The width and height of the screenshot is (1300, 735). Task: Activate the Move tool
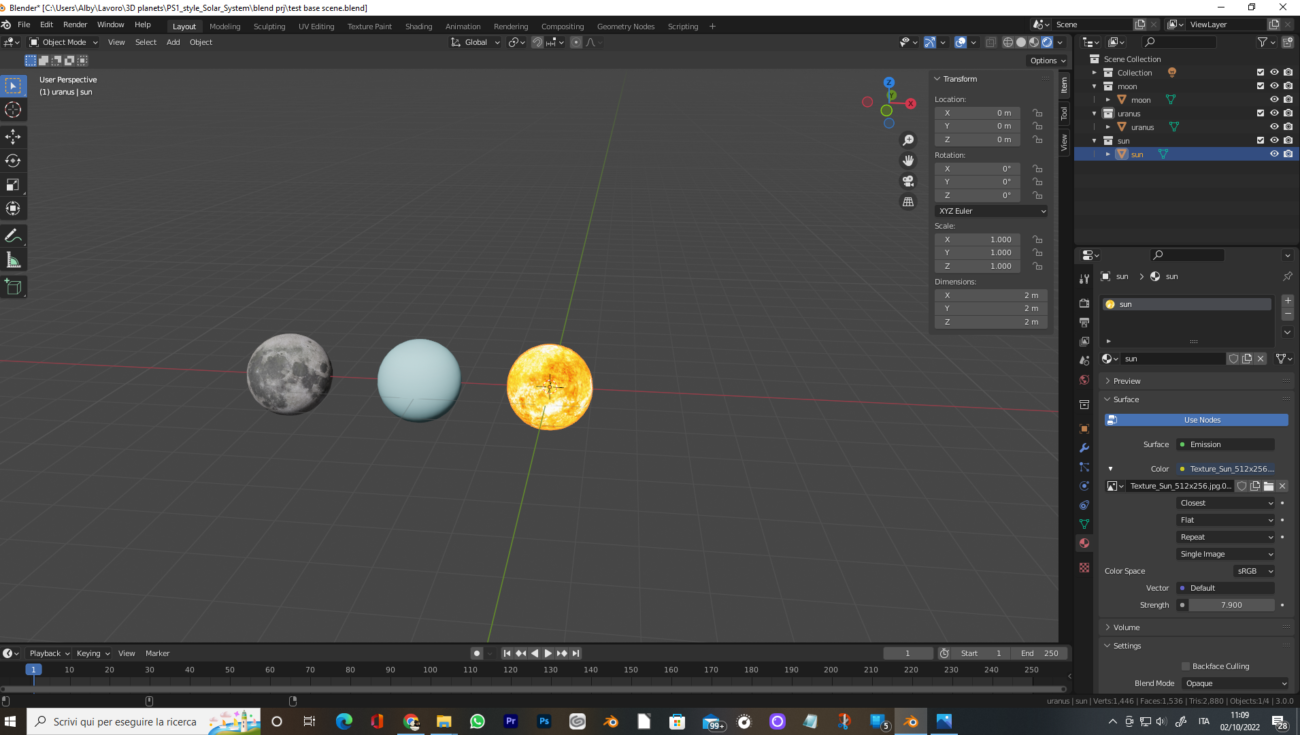tap(13, 136)
